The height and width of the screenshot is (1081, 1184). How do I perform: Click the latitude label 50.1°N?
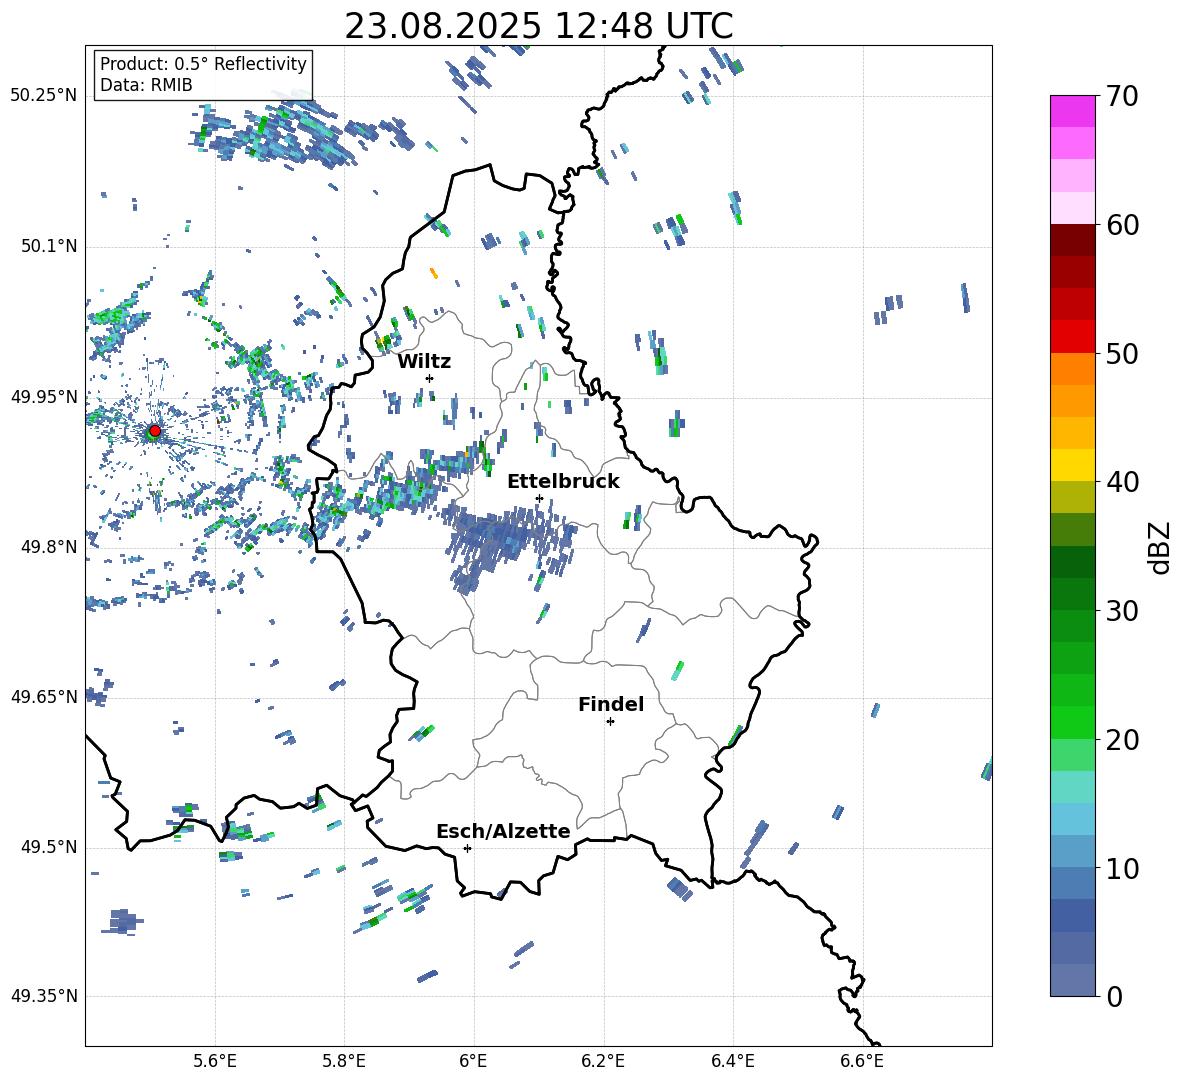(49, 247)
